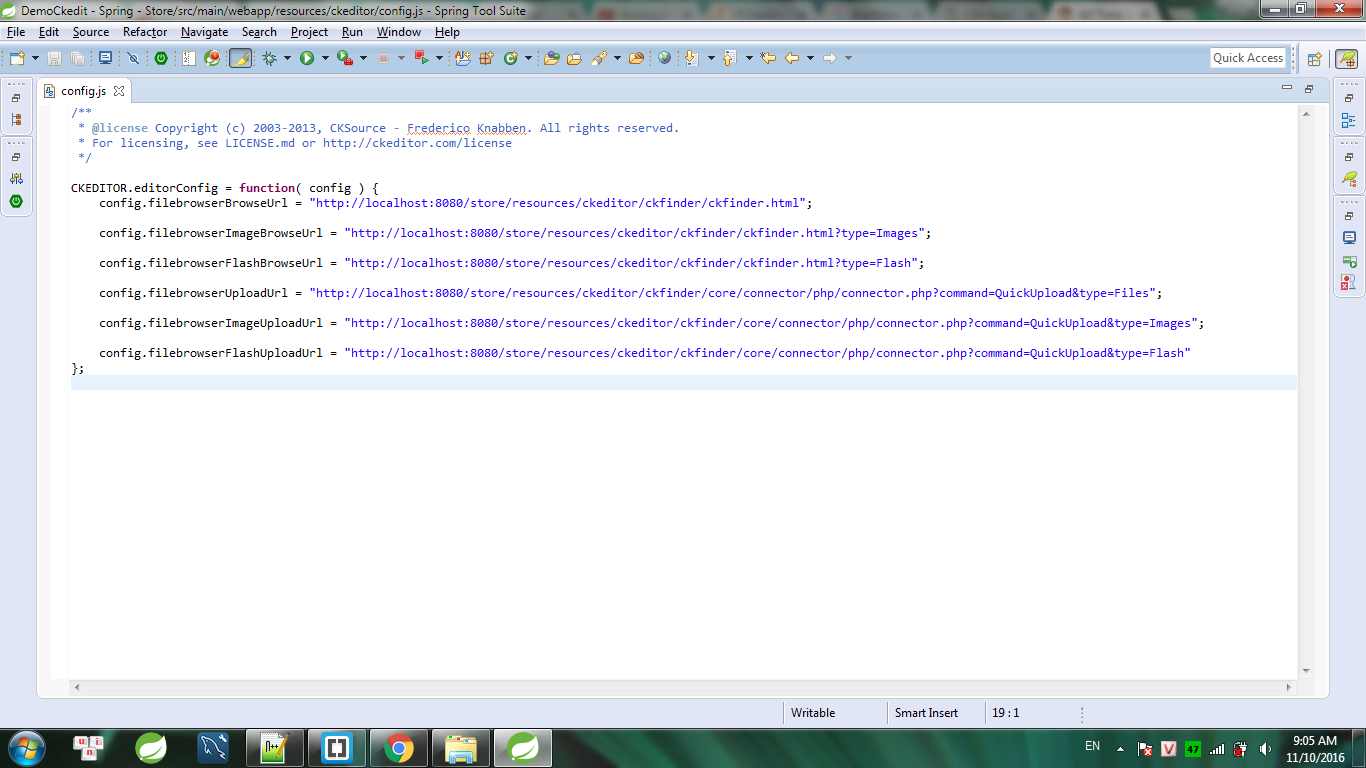Open the internal web browser globe icon
This screenshot has height=768, width=1366.
click(662, 57)
